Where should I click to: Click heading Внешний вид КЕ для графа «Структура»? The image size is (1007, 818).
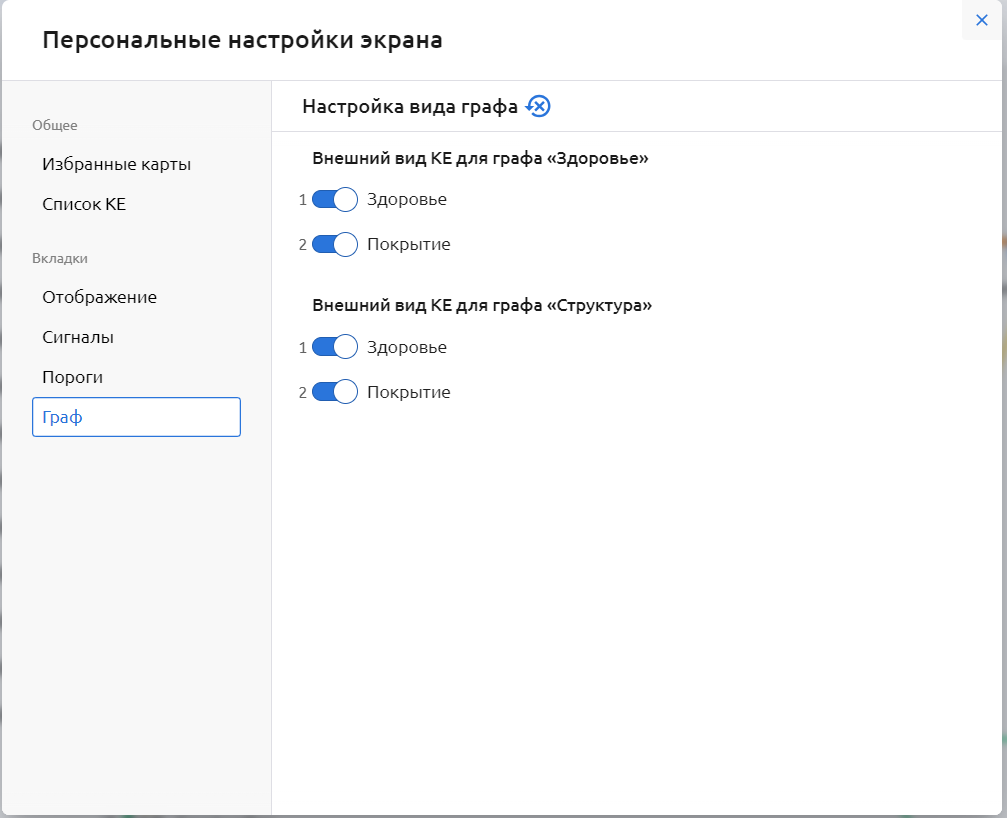tap(482, 305)
